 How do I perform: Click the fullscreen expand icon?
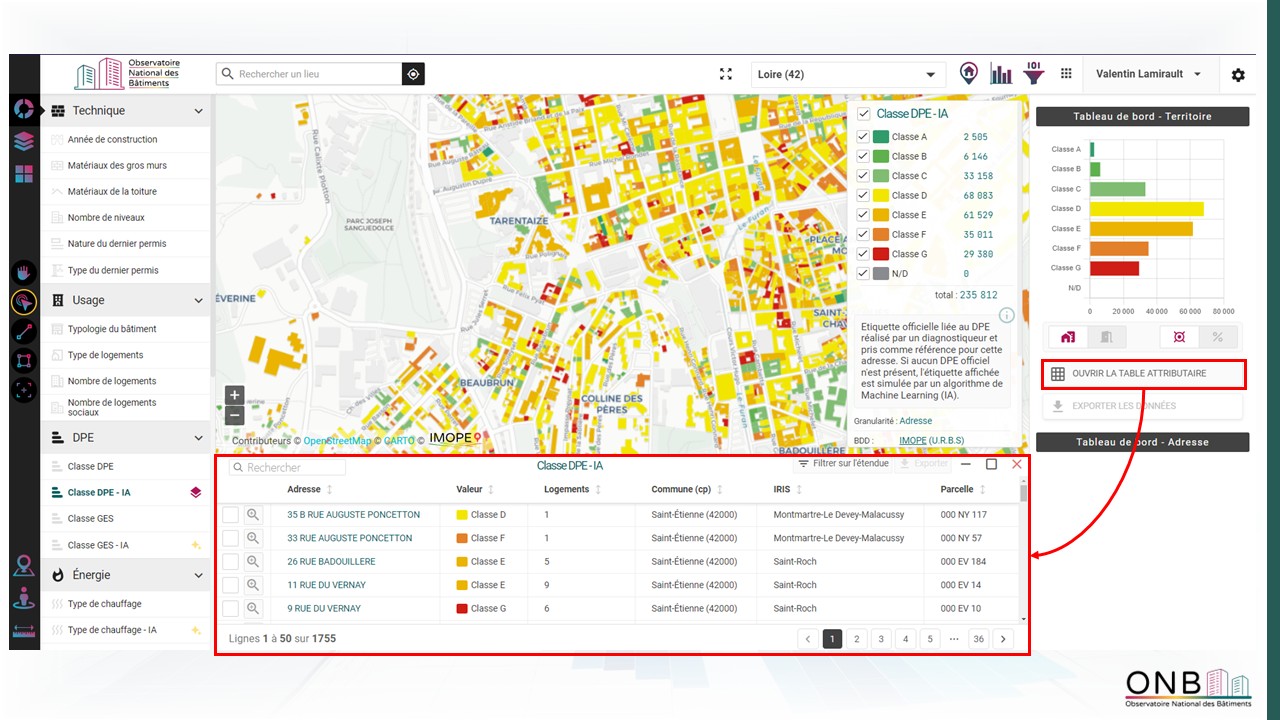tap(726, 74)
